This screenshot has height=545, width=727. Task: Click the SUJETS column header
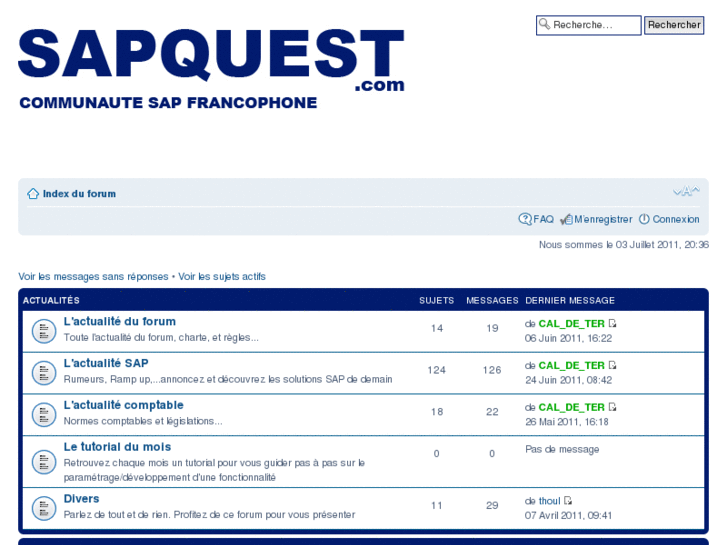coord(437,301)
